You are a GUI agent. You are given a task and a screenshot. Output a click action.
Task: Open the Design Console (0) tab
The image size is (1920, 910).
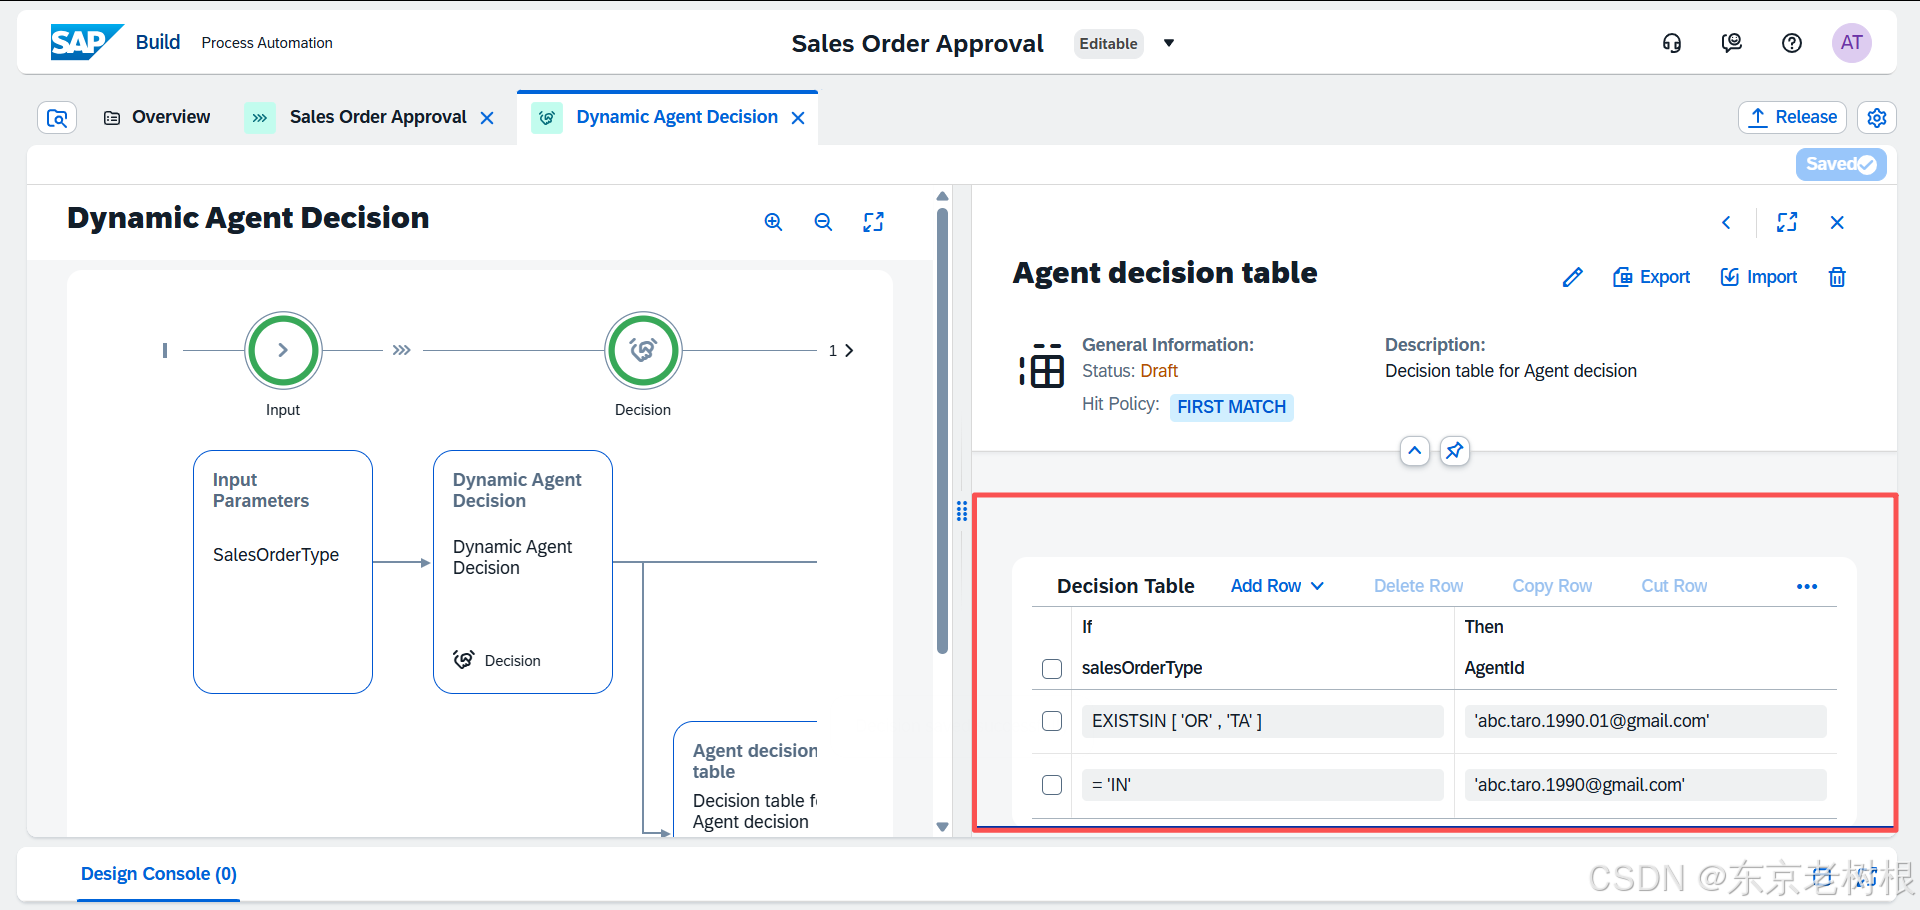point(158,874)
